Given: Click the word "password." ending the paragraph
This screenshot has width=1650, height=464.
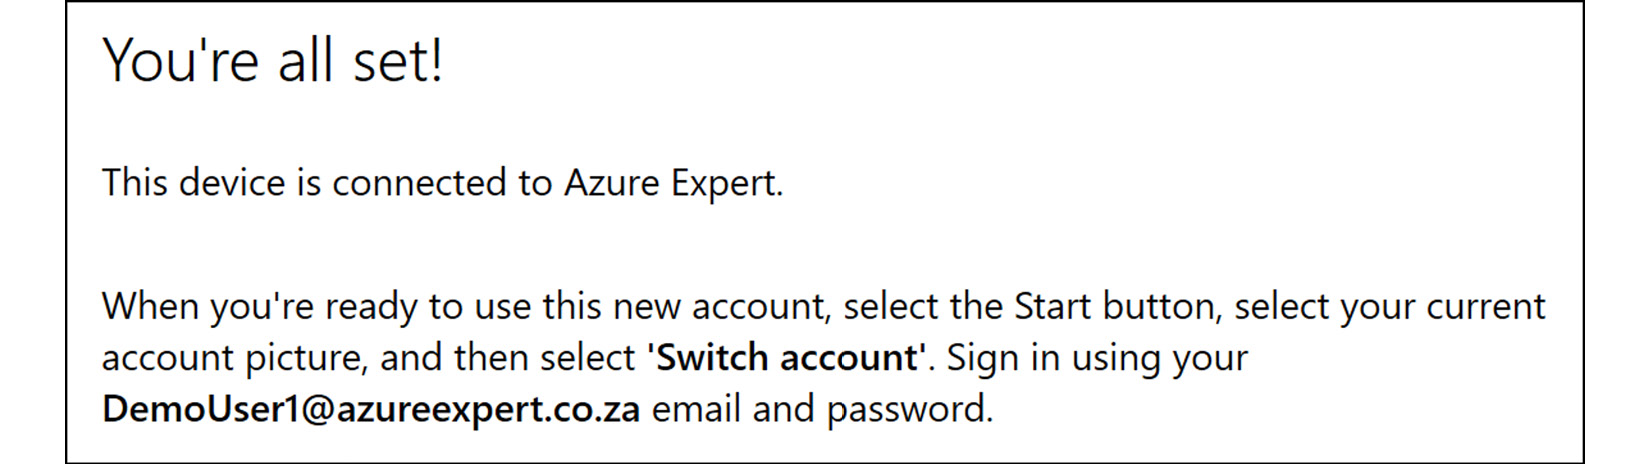Looking at the screenshot, I should tap(908, 409).
